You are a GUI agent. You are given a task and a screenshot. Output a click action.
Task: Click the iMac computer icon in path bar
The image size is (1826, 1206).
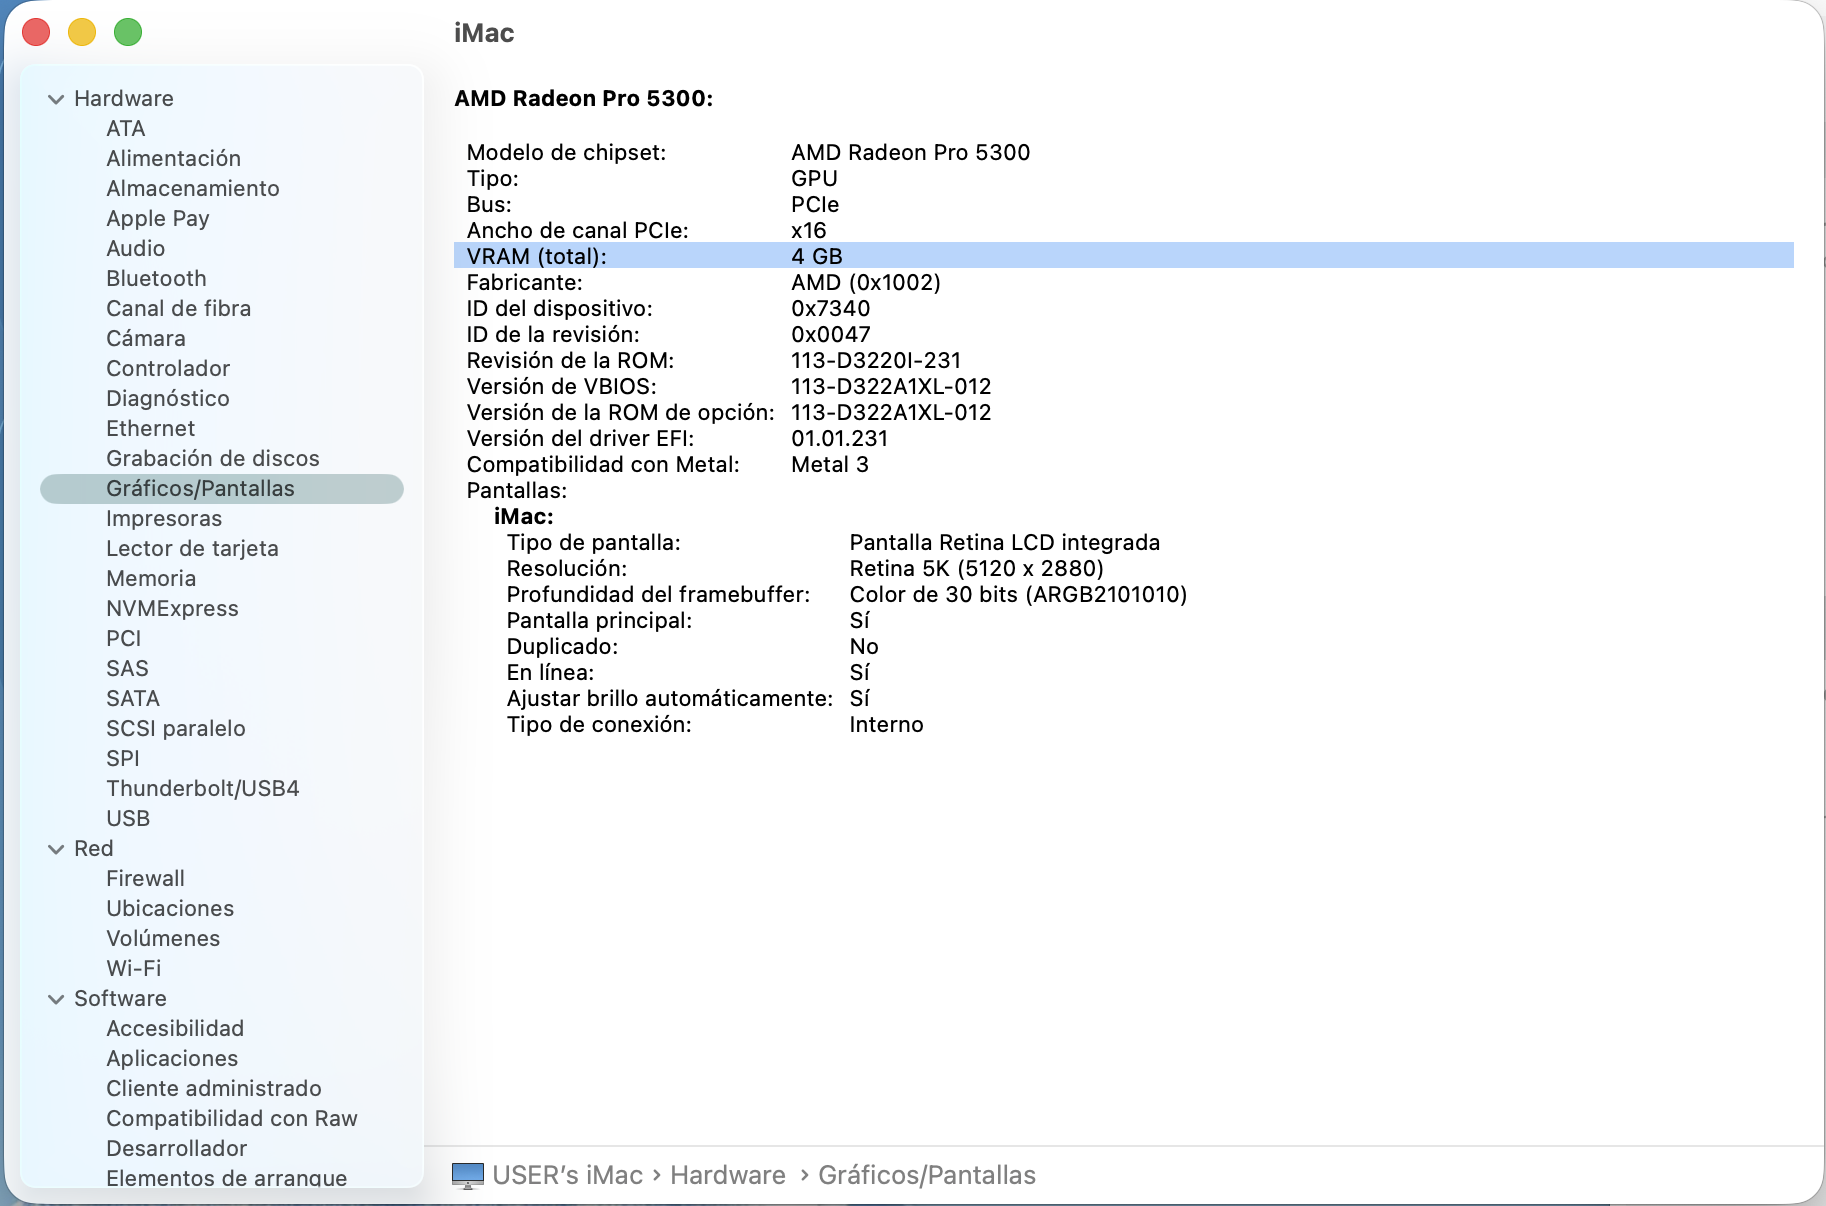(x=467, y=1175)
